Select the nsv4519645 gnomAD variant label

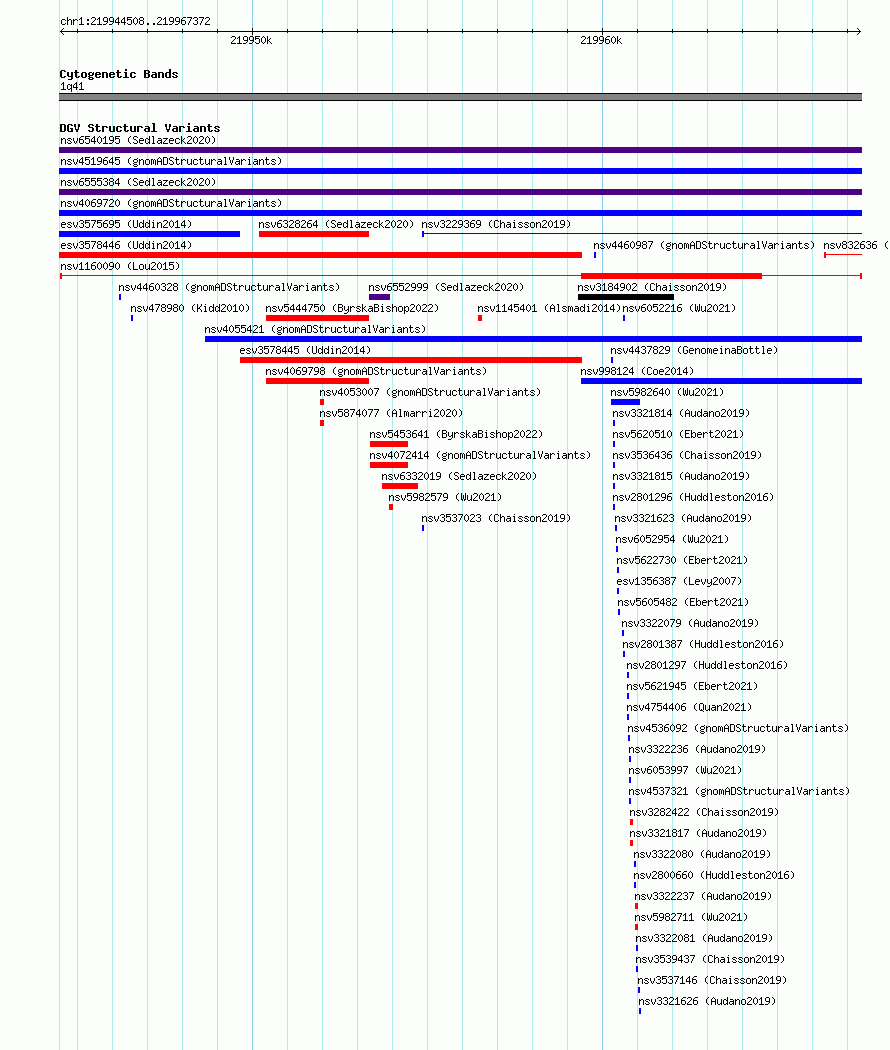[171, 161]
